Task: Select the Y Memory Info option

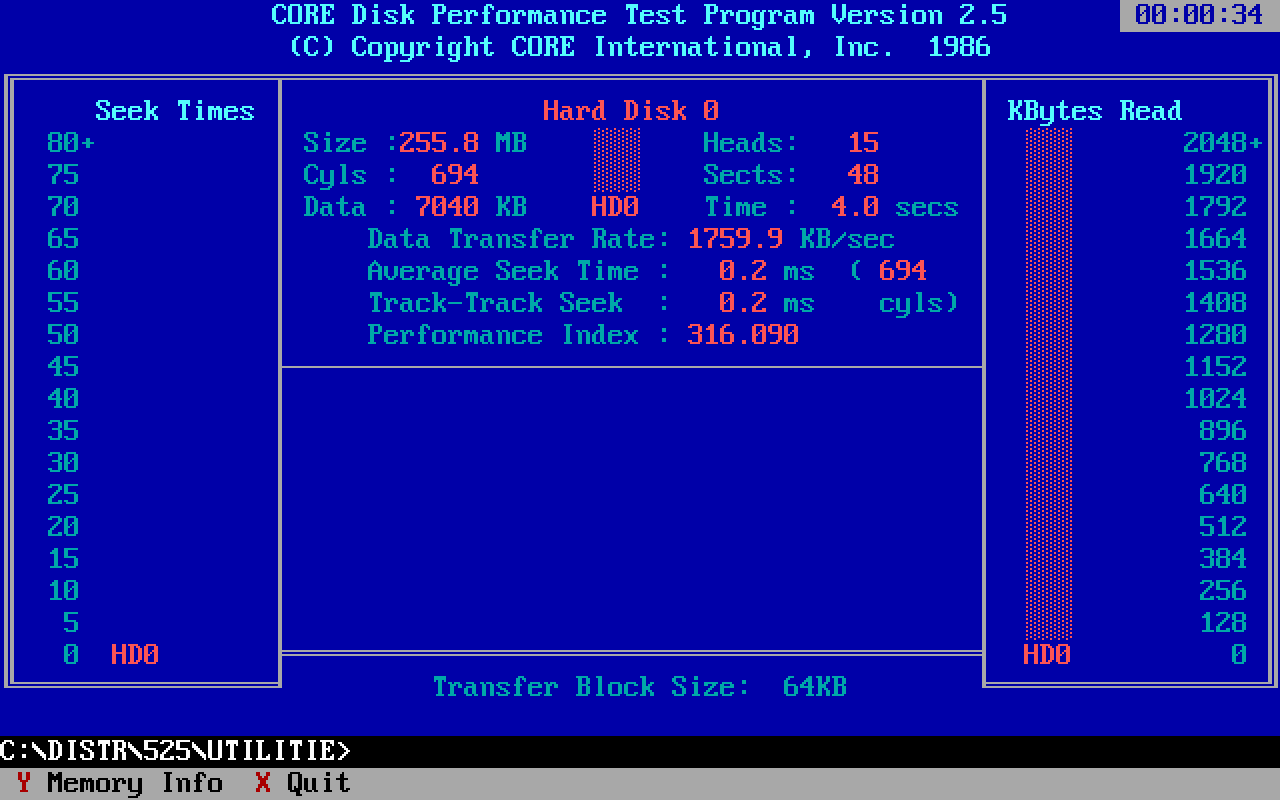Action: pyautogui.click(x=119, y=783)
